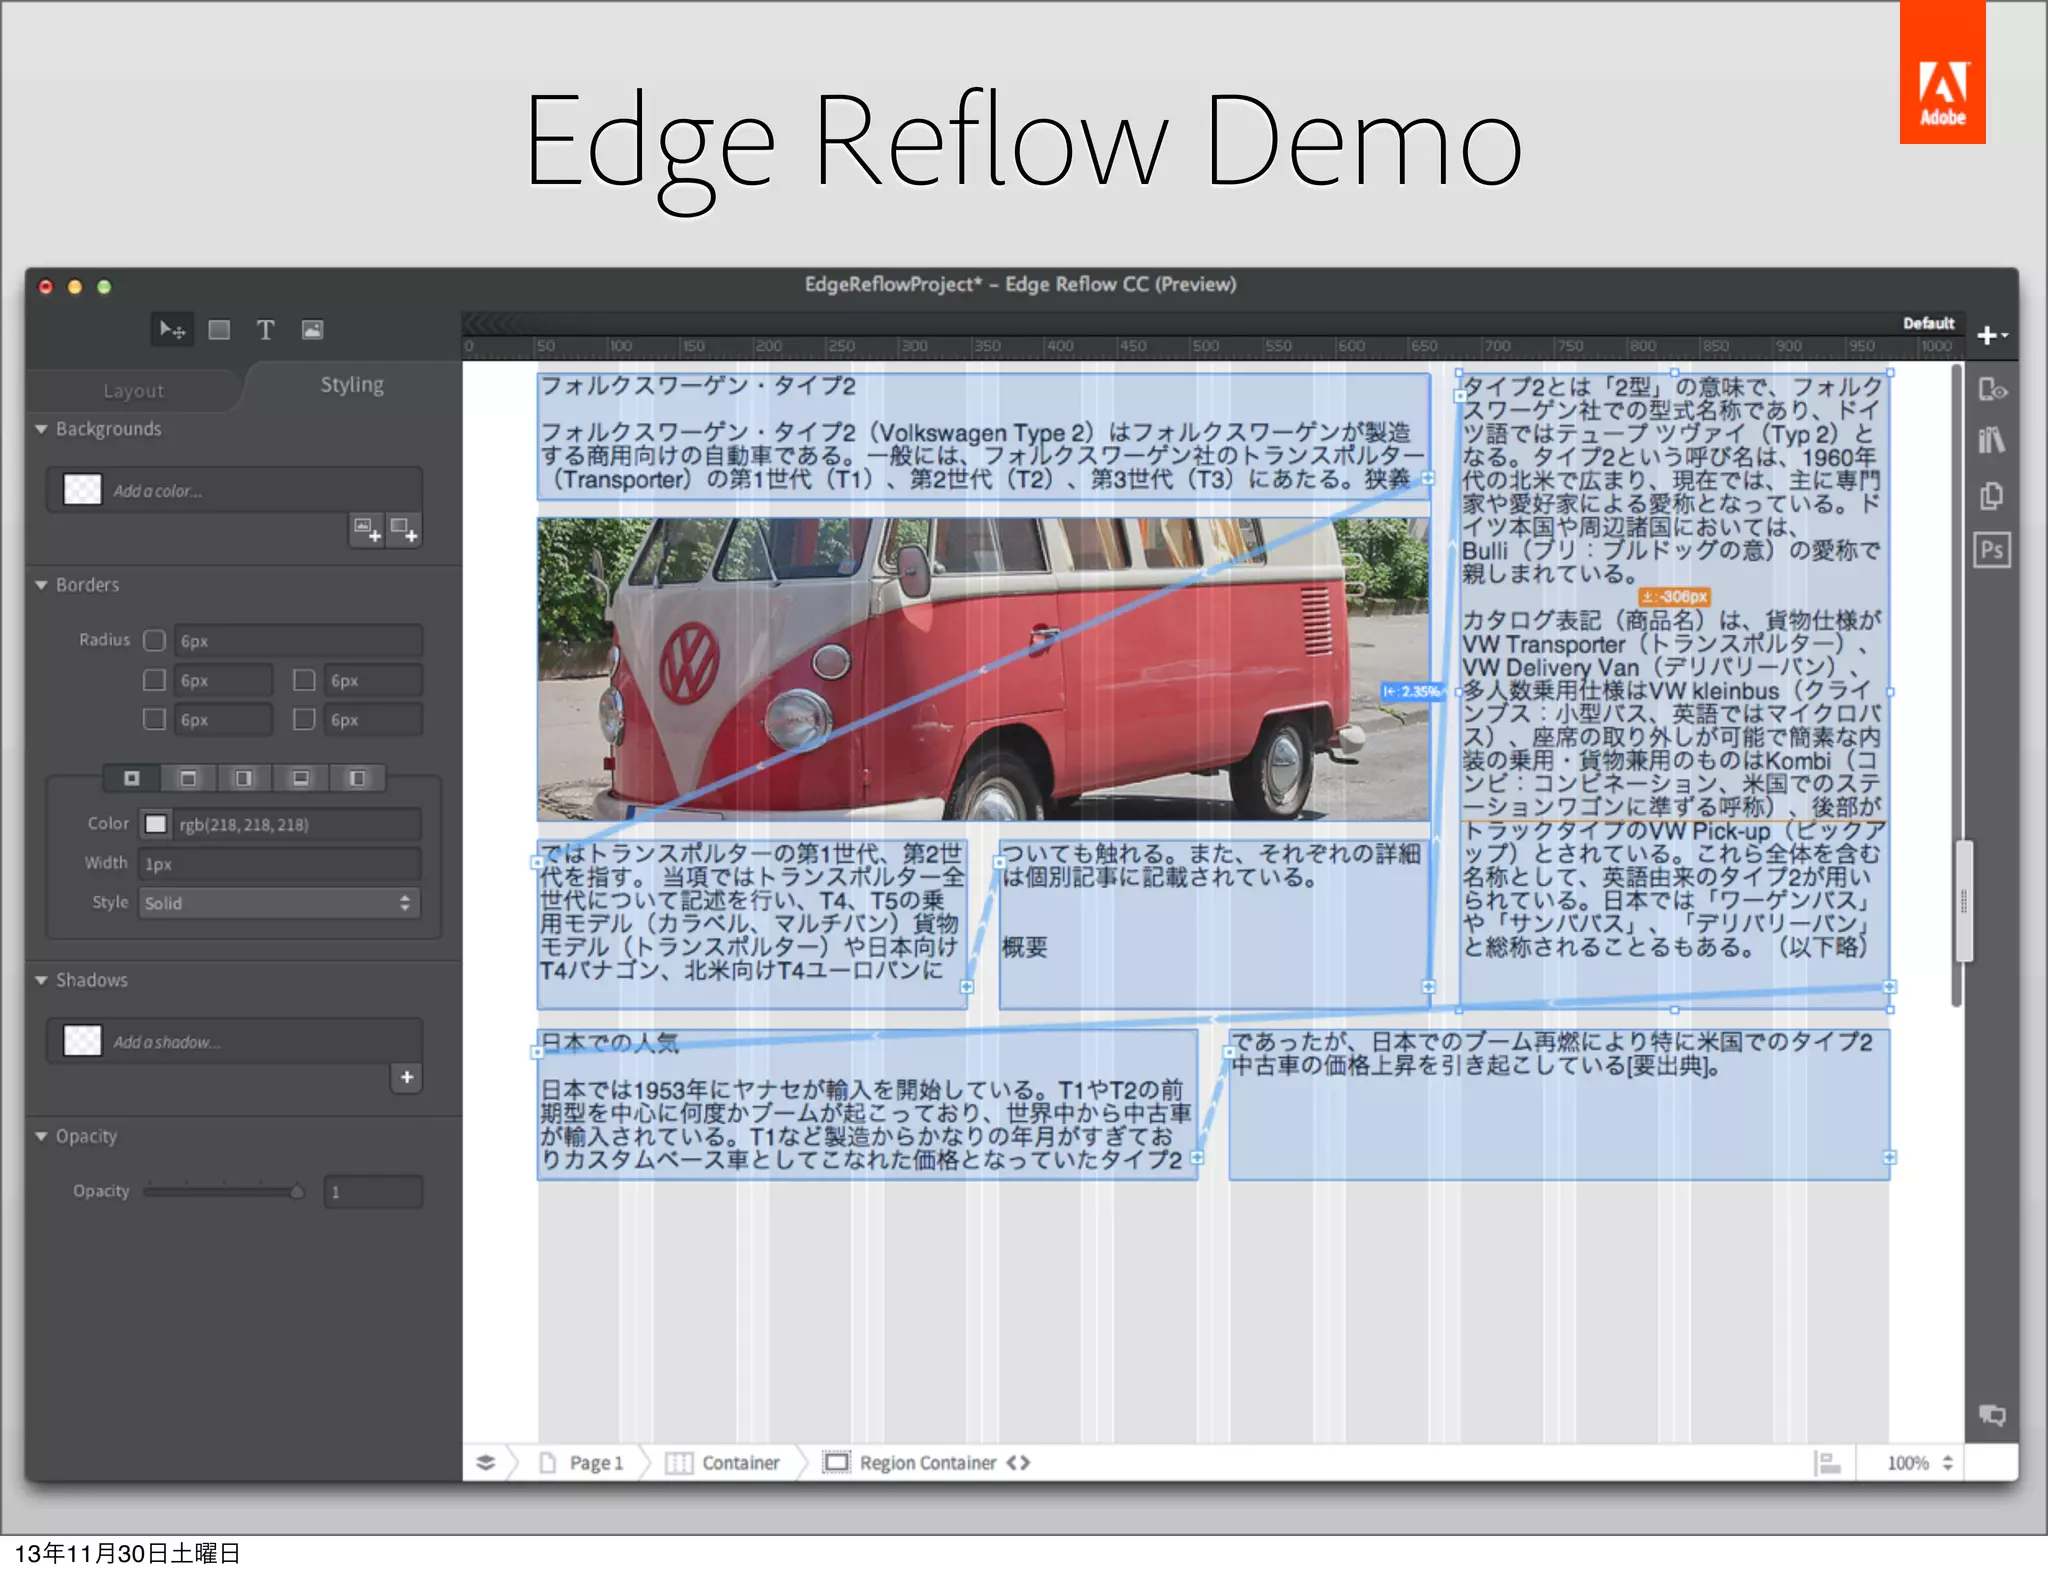The height and width of the screenshot is (1576, 2048).
Task: Select the Box rectangle tool
Action: 219,330
